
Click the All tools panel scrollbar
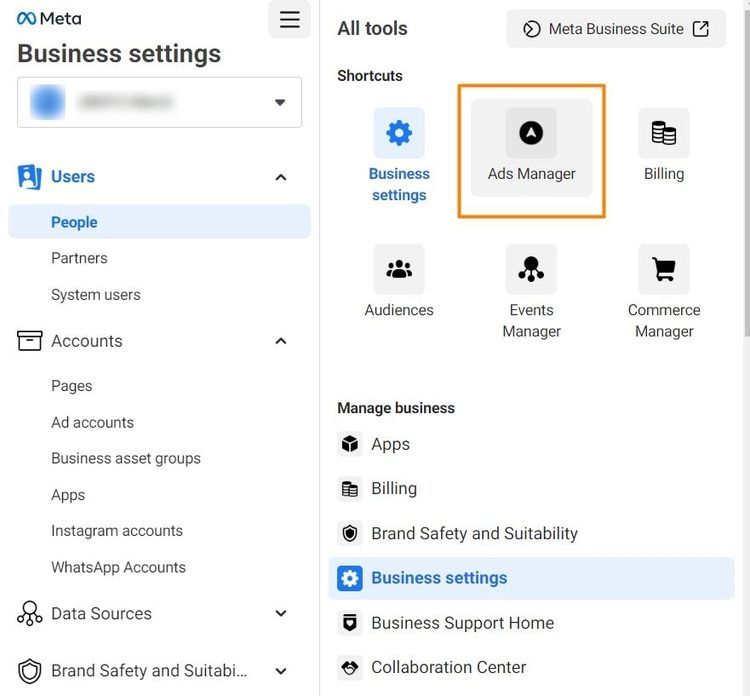tap(747, 175)
